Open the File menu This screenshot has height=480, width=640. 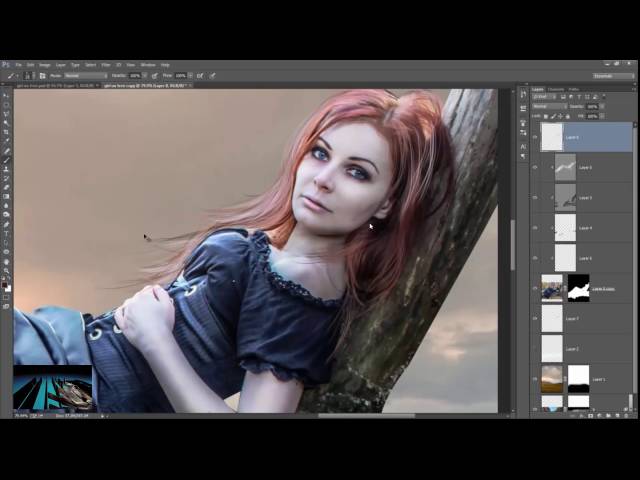coord(18,65)
